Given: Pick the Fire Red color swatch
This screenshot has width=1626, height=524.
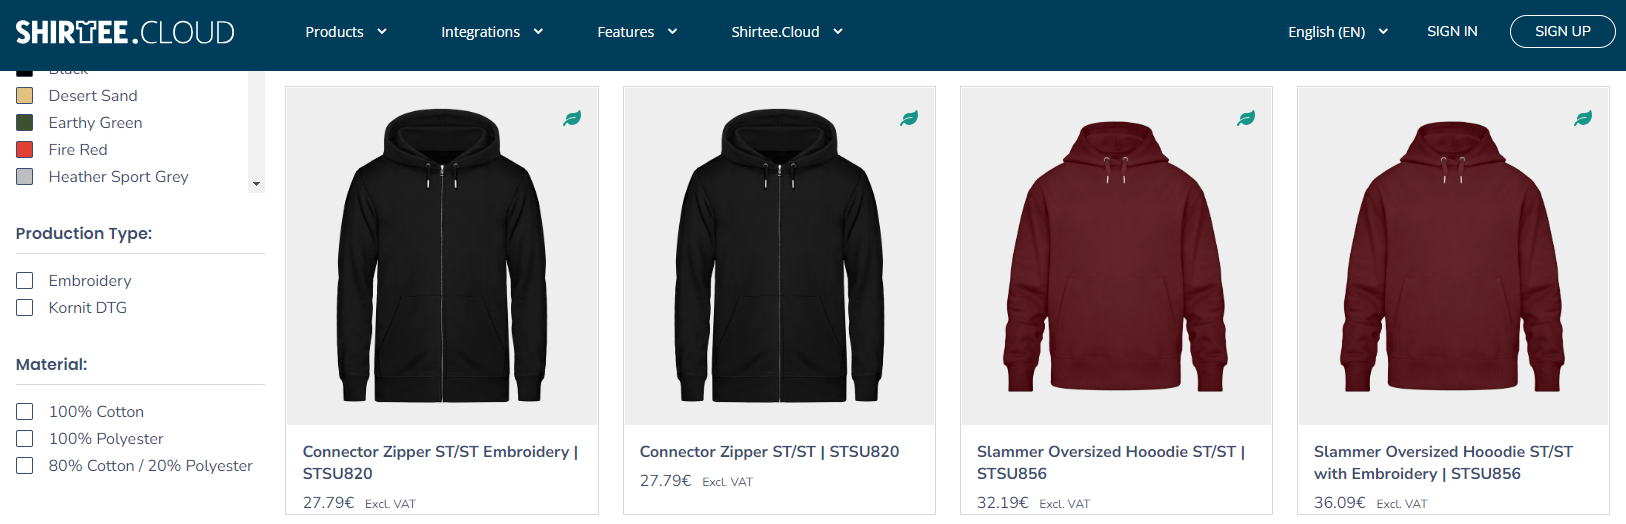Looking at the screenshot, I should pos(25,150).
